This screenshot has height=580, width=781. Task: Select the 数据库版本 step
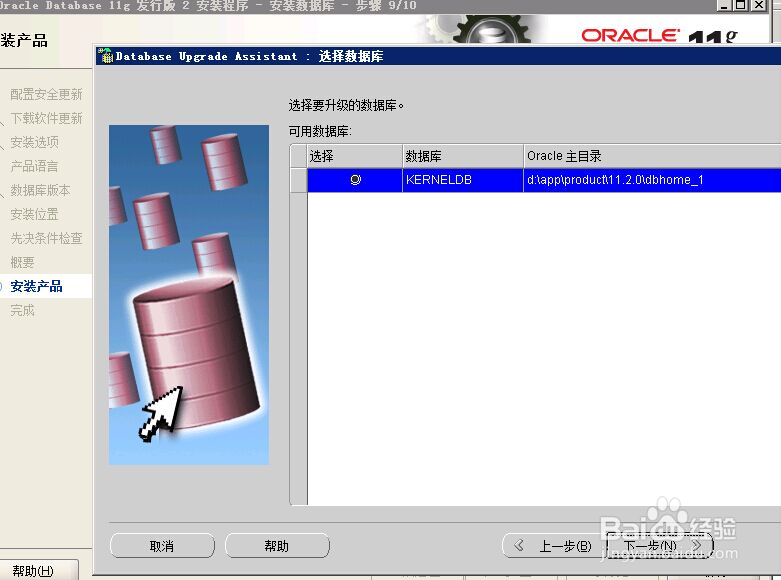40,190
